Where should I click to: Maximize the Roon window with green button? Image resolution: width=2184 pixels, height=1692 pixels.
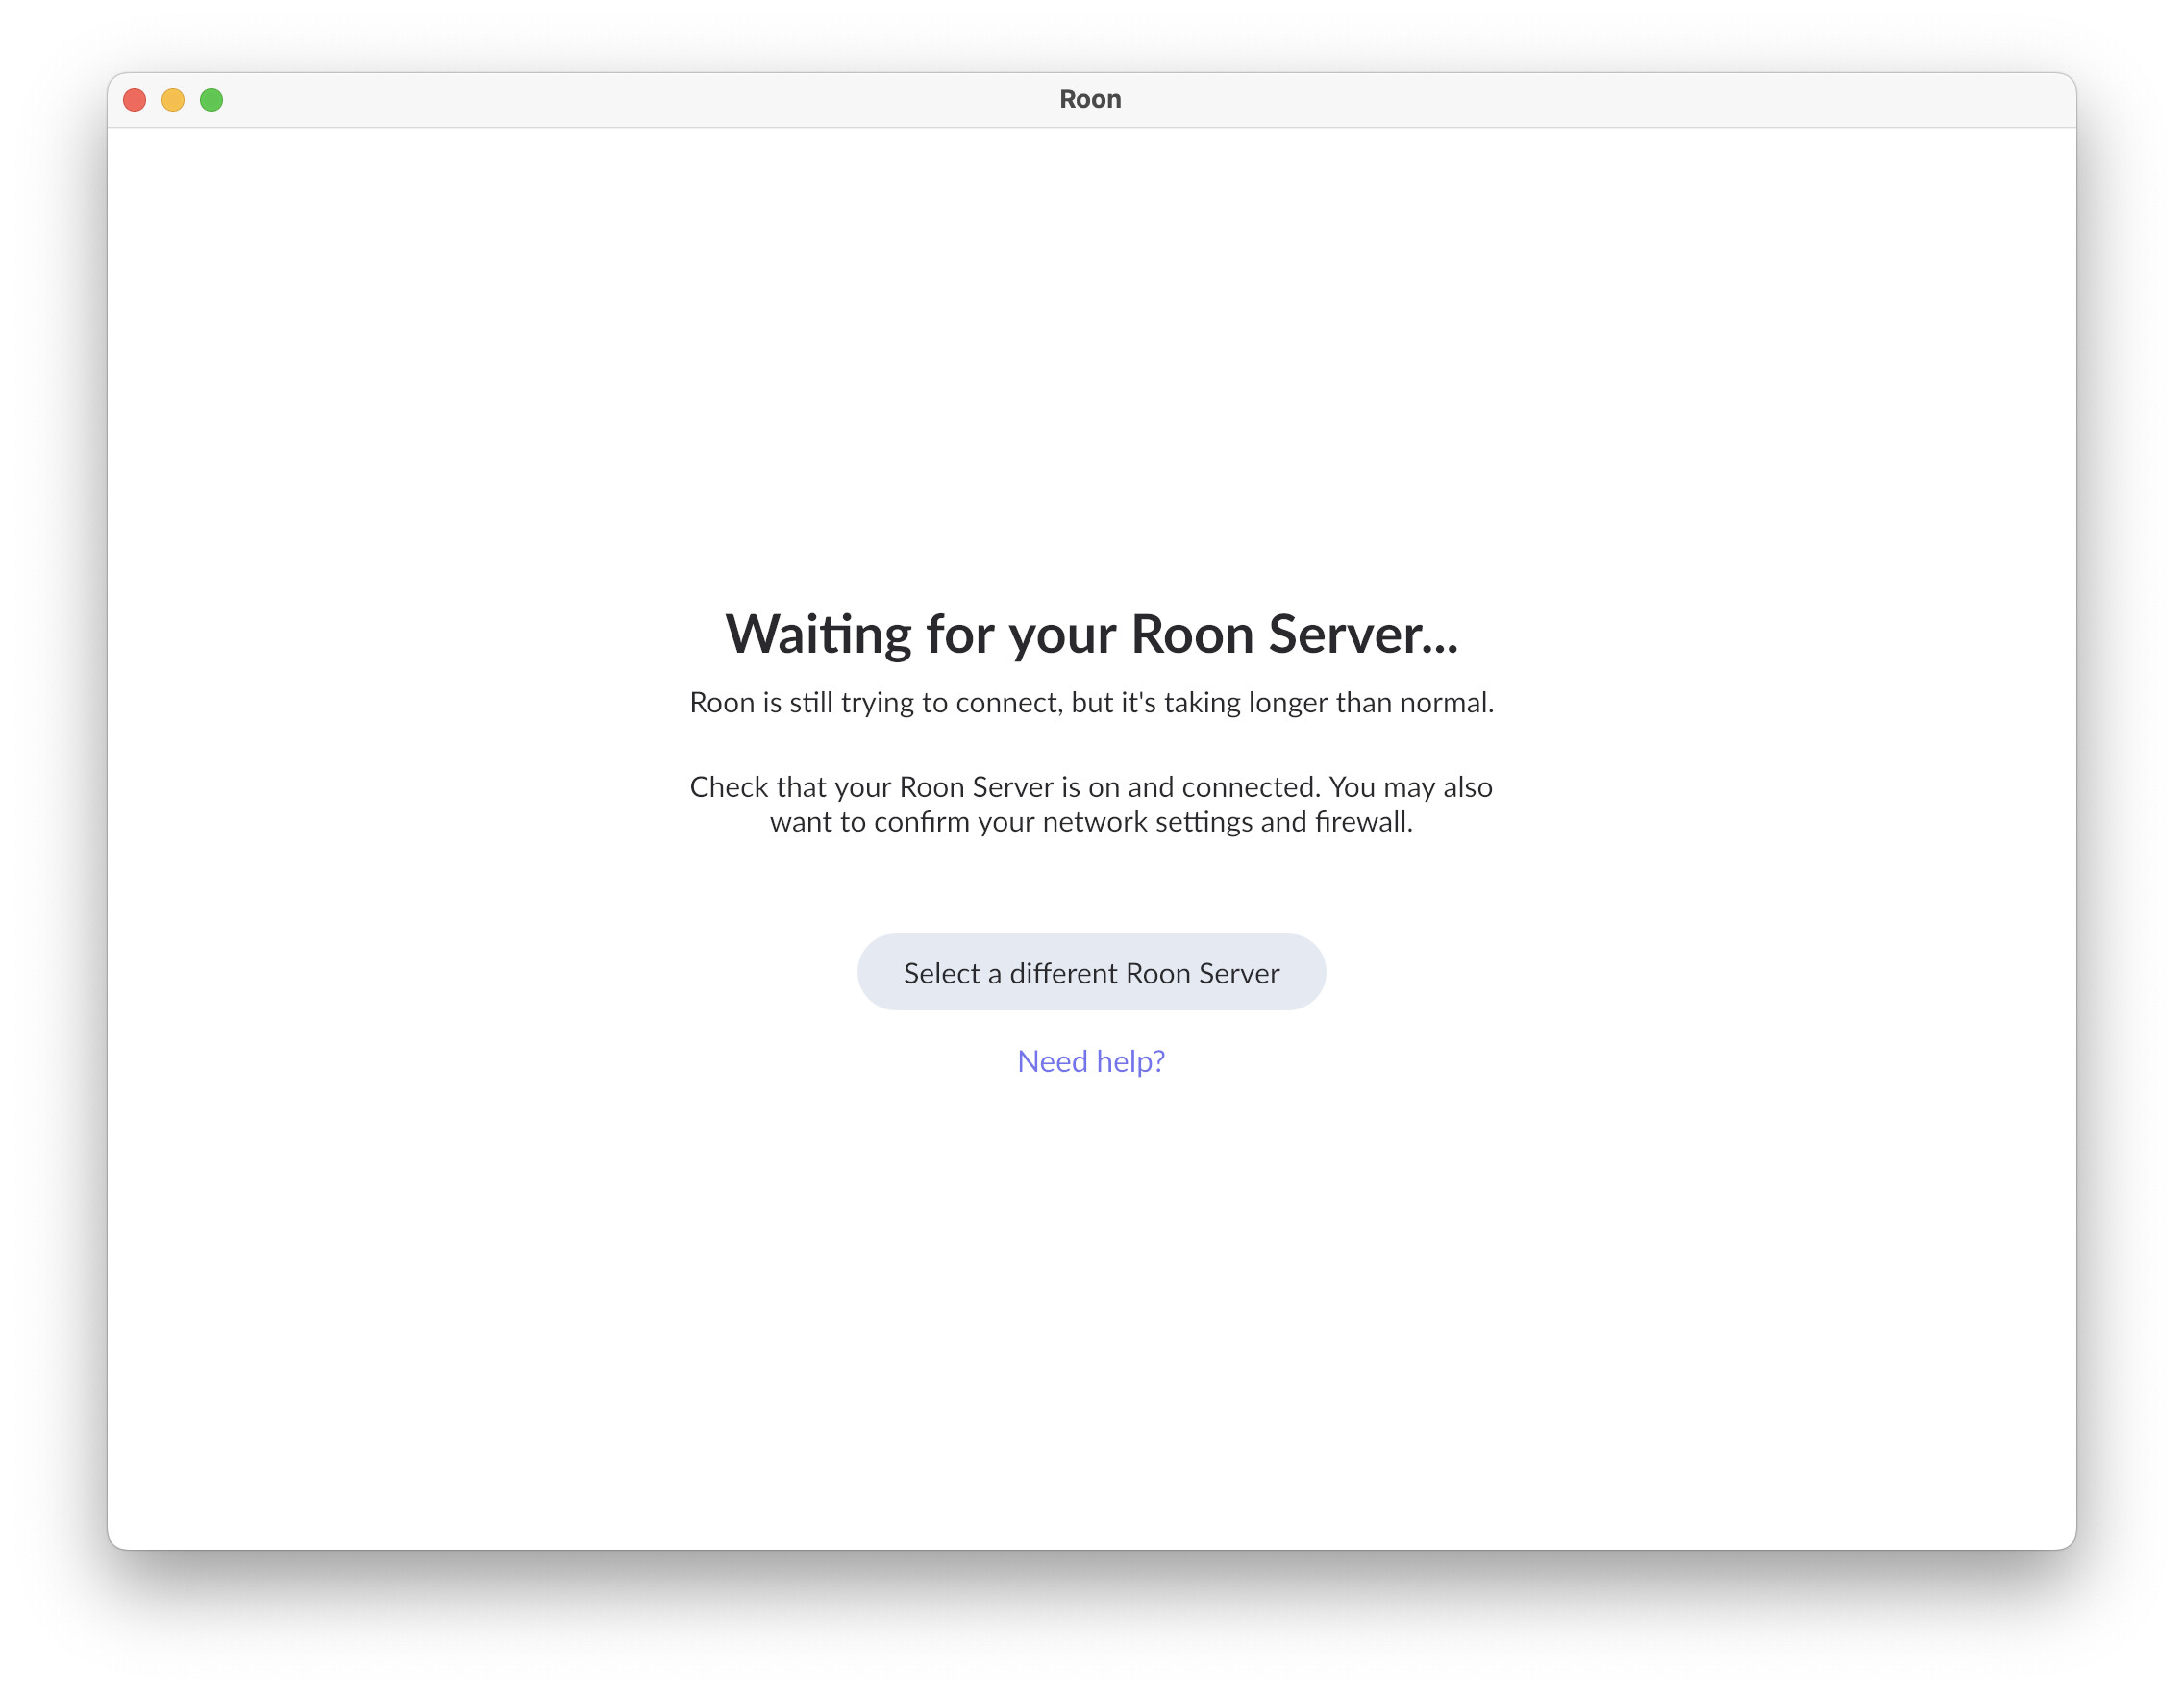(x=211, y=100)
